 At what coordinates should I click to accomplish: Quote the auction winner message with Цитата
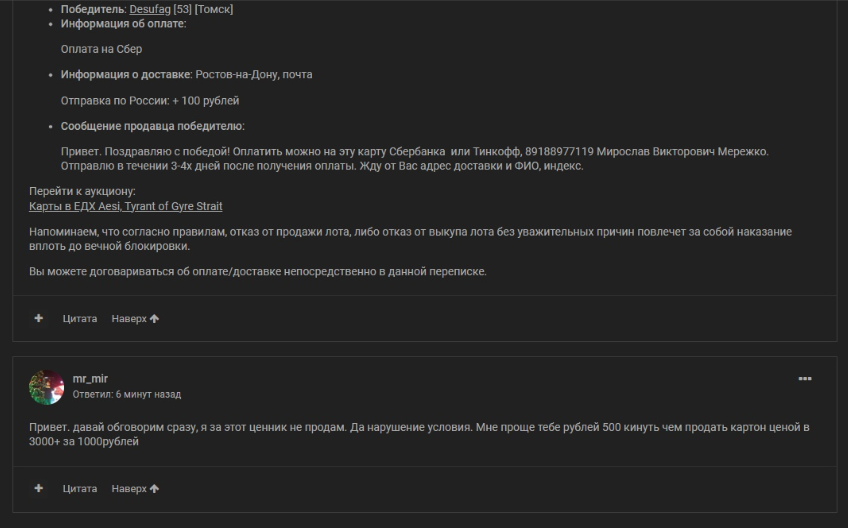pyautogui.click(x=80, y=318)
